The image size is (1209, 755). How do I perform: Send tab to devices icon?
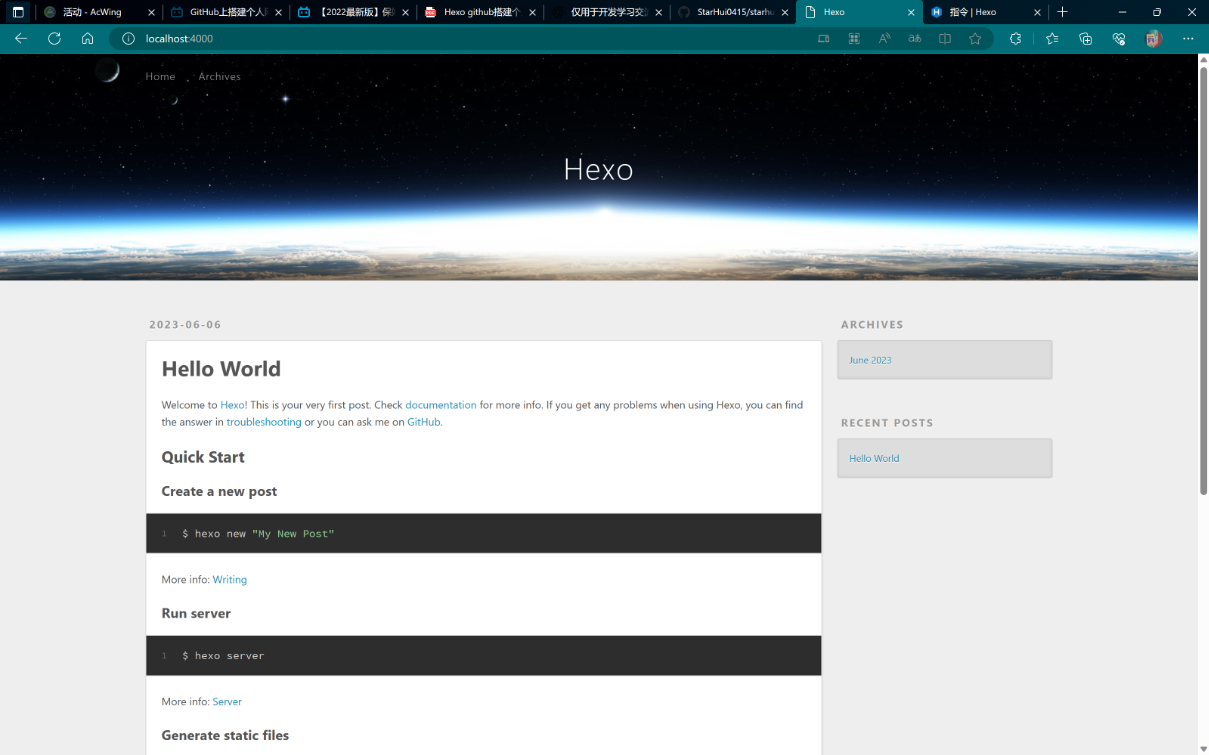click(x=824, y=38)
